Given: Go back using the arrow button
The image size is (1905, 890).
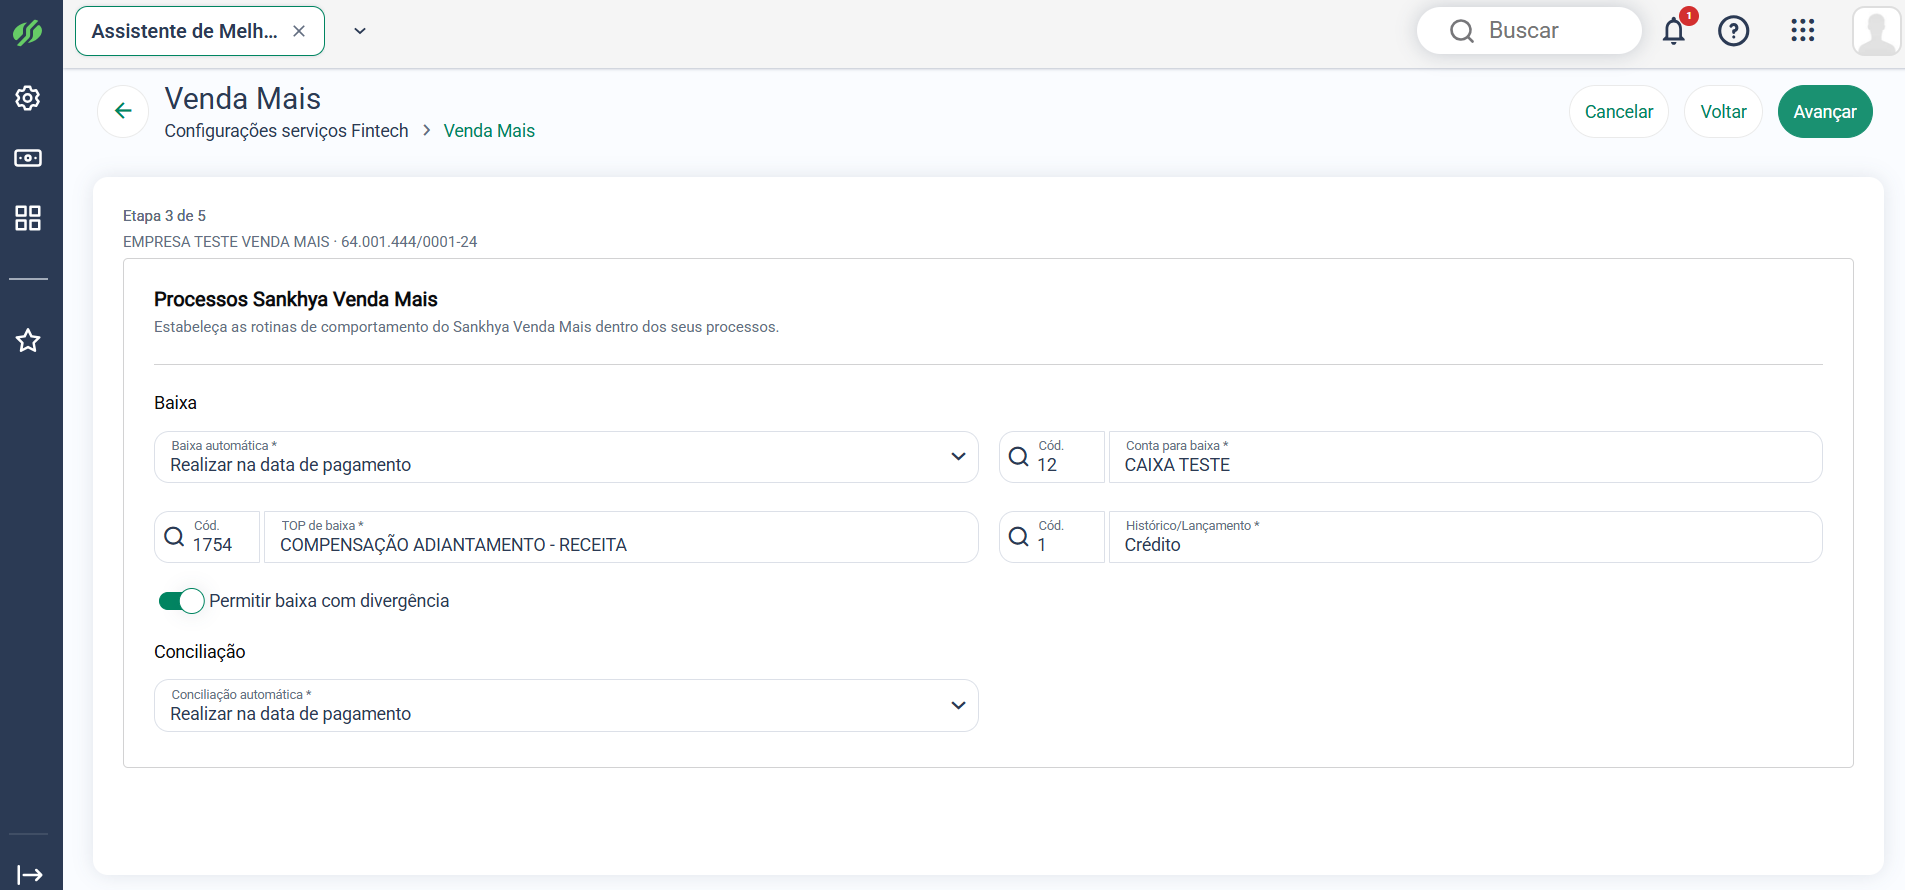Looking at the screenshot, I should coord(123,111).
